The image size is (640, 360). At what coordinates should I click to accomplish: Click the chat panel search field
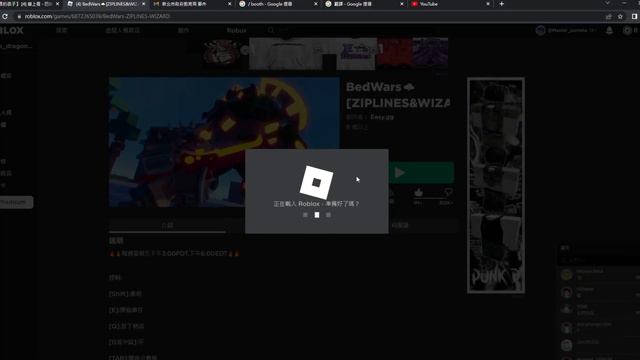pos(598,260)
